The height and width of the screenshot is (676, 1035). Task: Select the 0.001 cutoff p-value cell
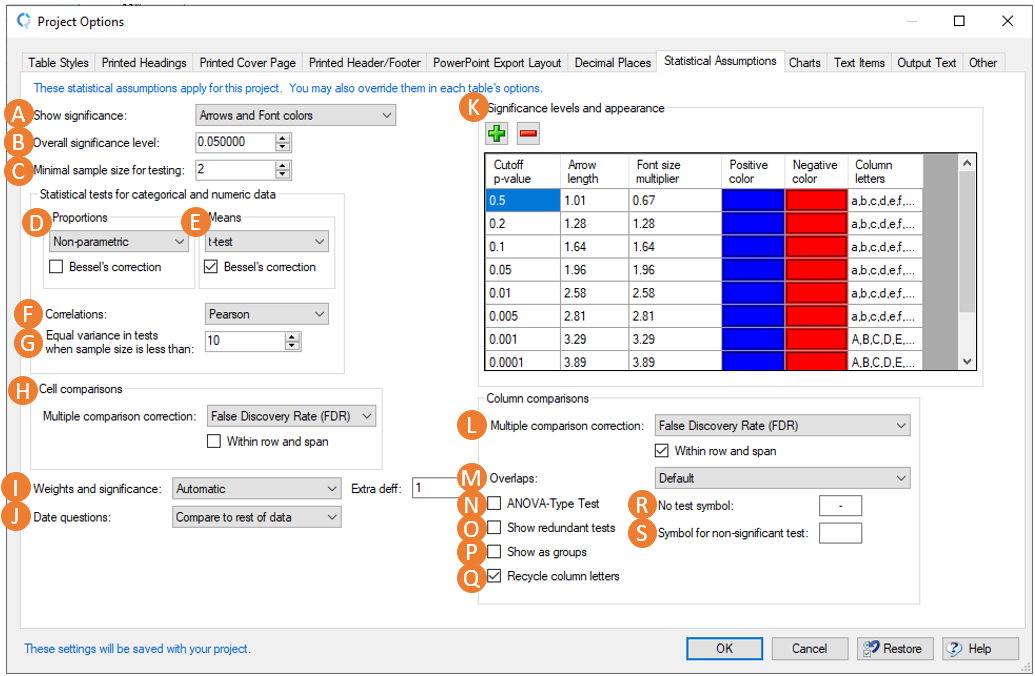(x=523, y=339)
